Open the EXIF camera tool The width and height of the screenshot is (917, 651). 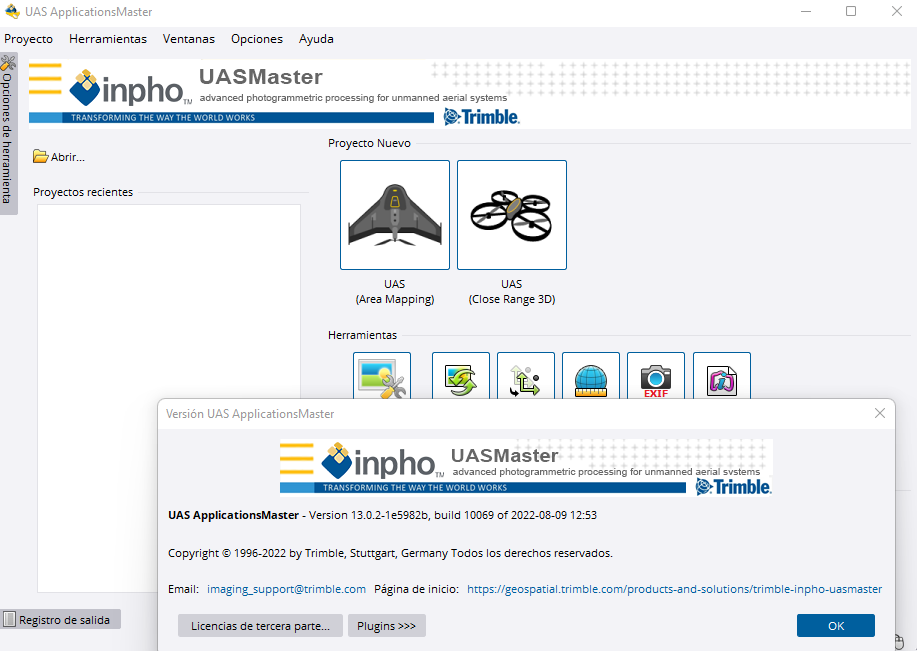pyautogui.click(x=656, y=376)
